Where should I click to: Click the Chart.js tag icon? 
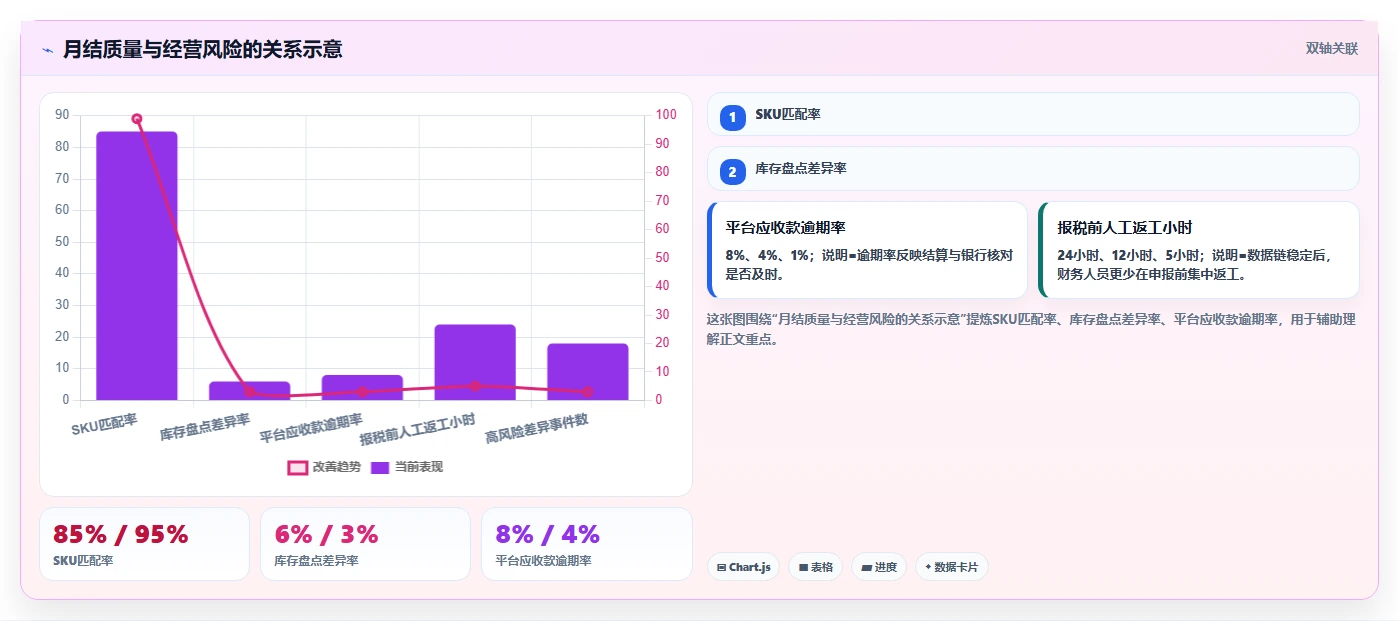pyautogui.click(x=721, y=567)
